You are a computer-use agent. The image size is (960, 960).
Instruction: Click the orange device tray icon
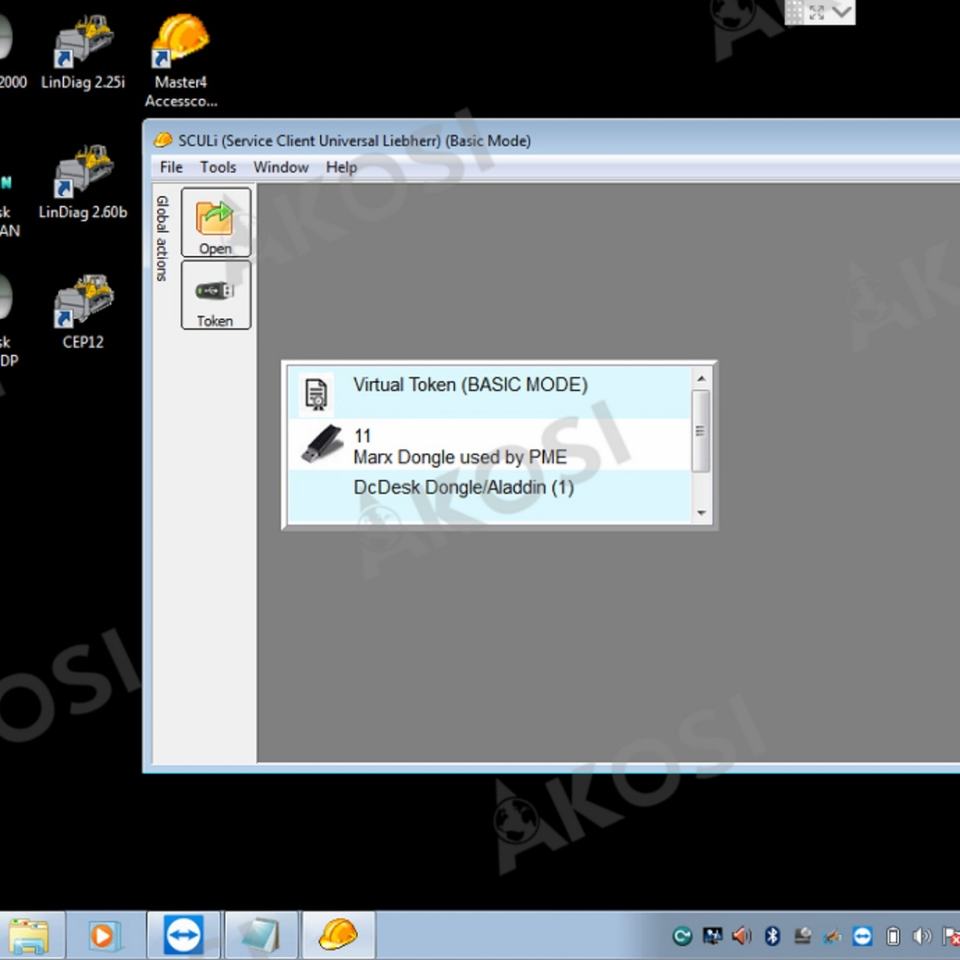(832, 936)
